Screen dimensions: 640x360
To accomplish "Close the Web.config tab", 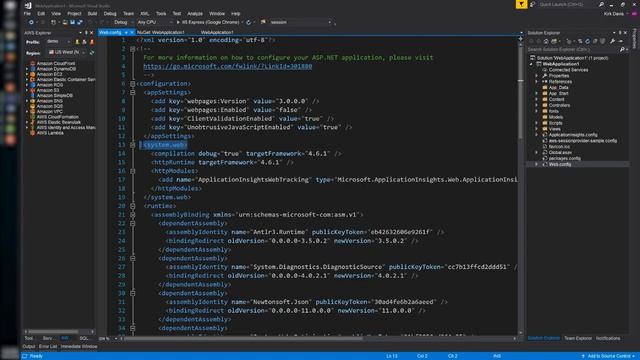I will click(132, 33).
